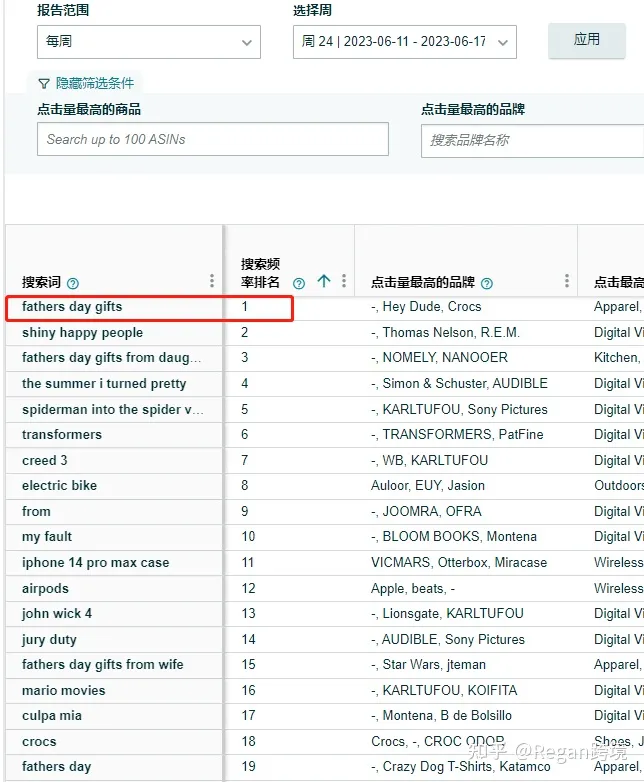This screenshot has height=782, width=644.
Task: Click brands cell Star Wars, jteman
Action: tap(428, 664)
